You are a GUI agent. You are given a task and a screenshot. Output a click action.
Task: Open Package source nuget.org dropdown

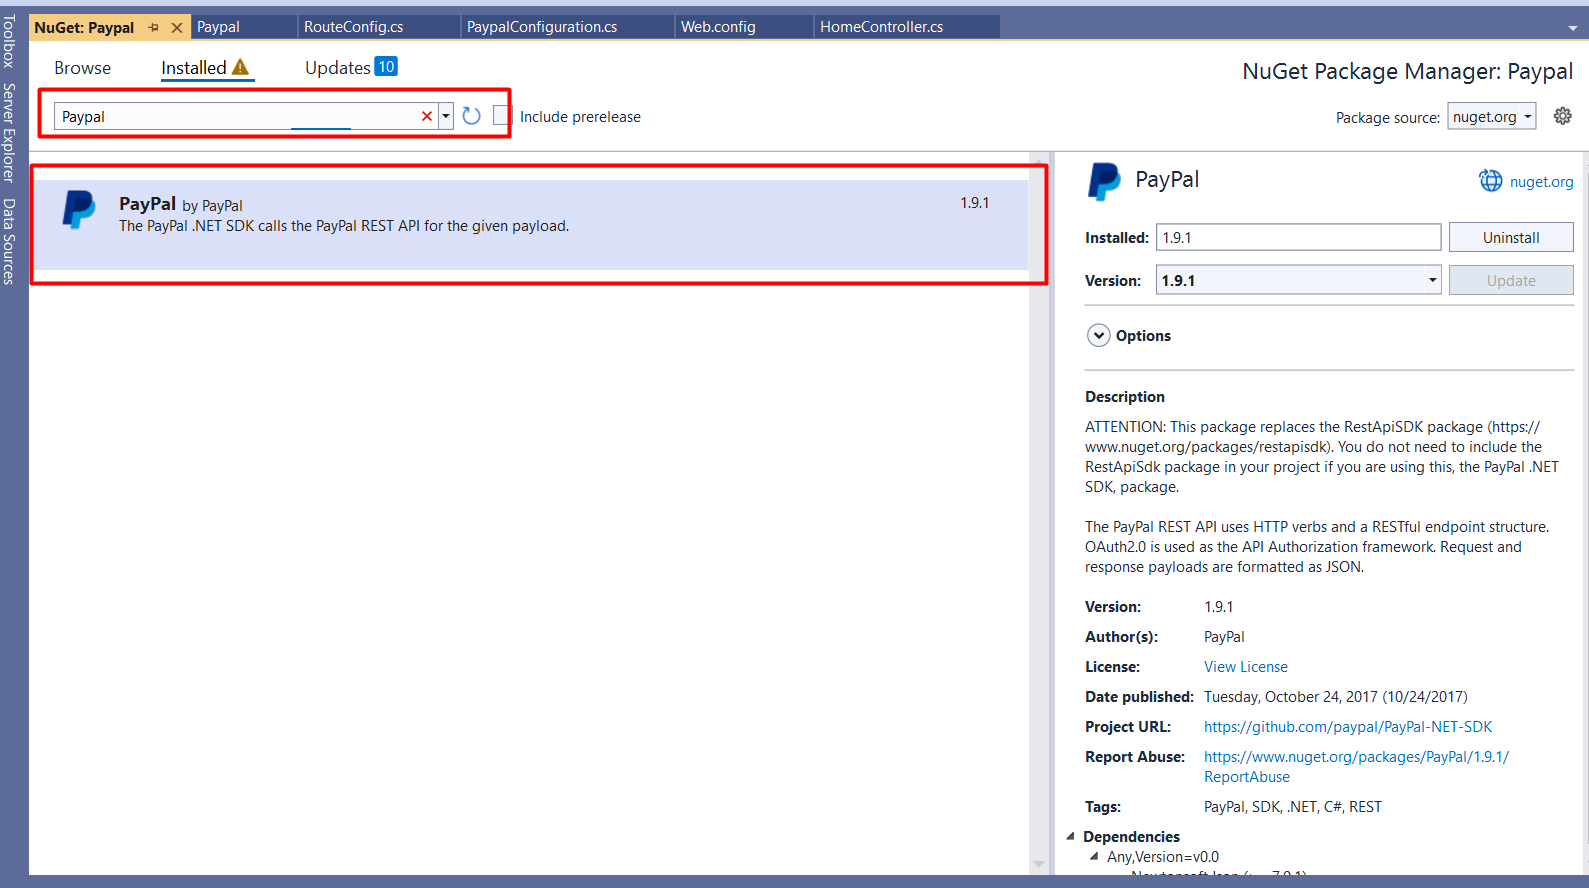point(1492,117)
